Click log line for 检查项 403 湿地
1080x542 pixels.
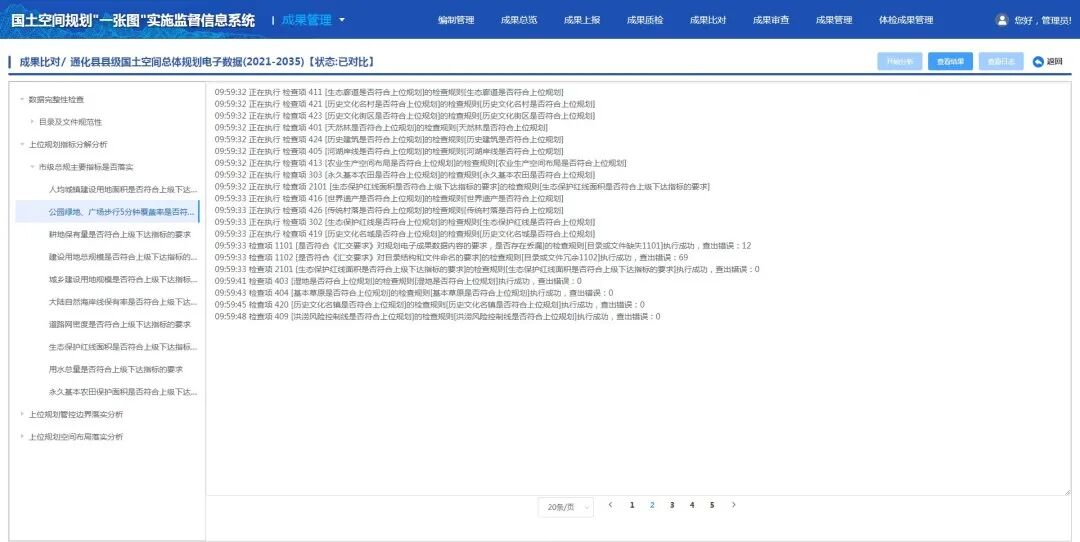point(397,281)
